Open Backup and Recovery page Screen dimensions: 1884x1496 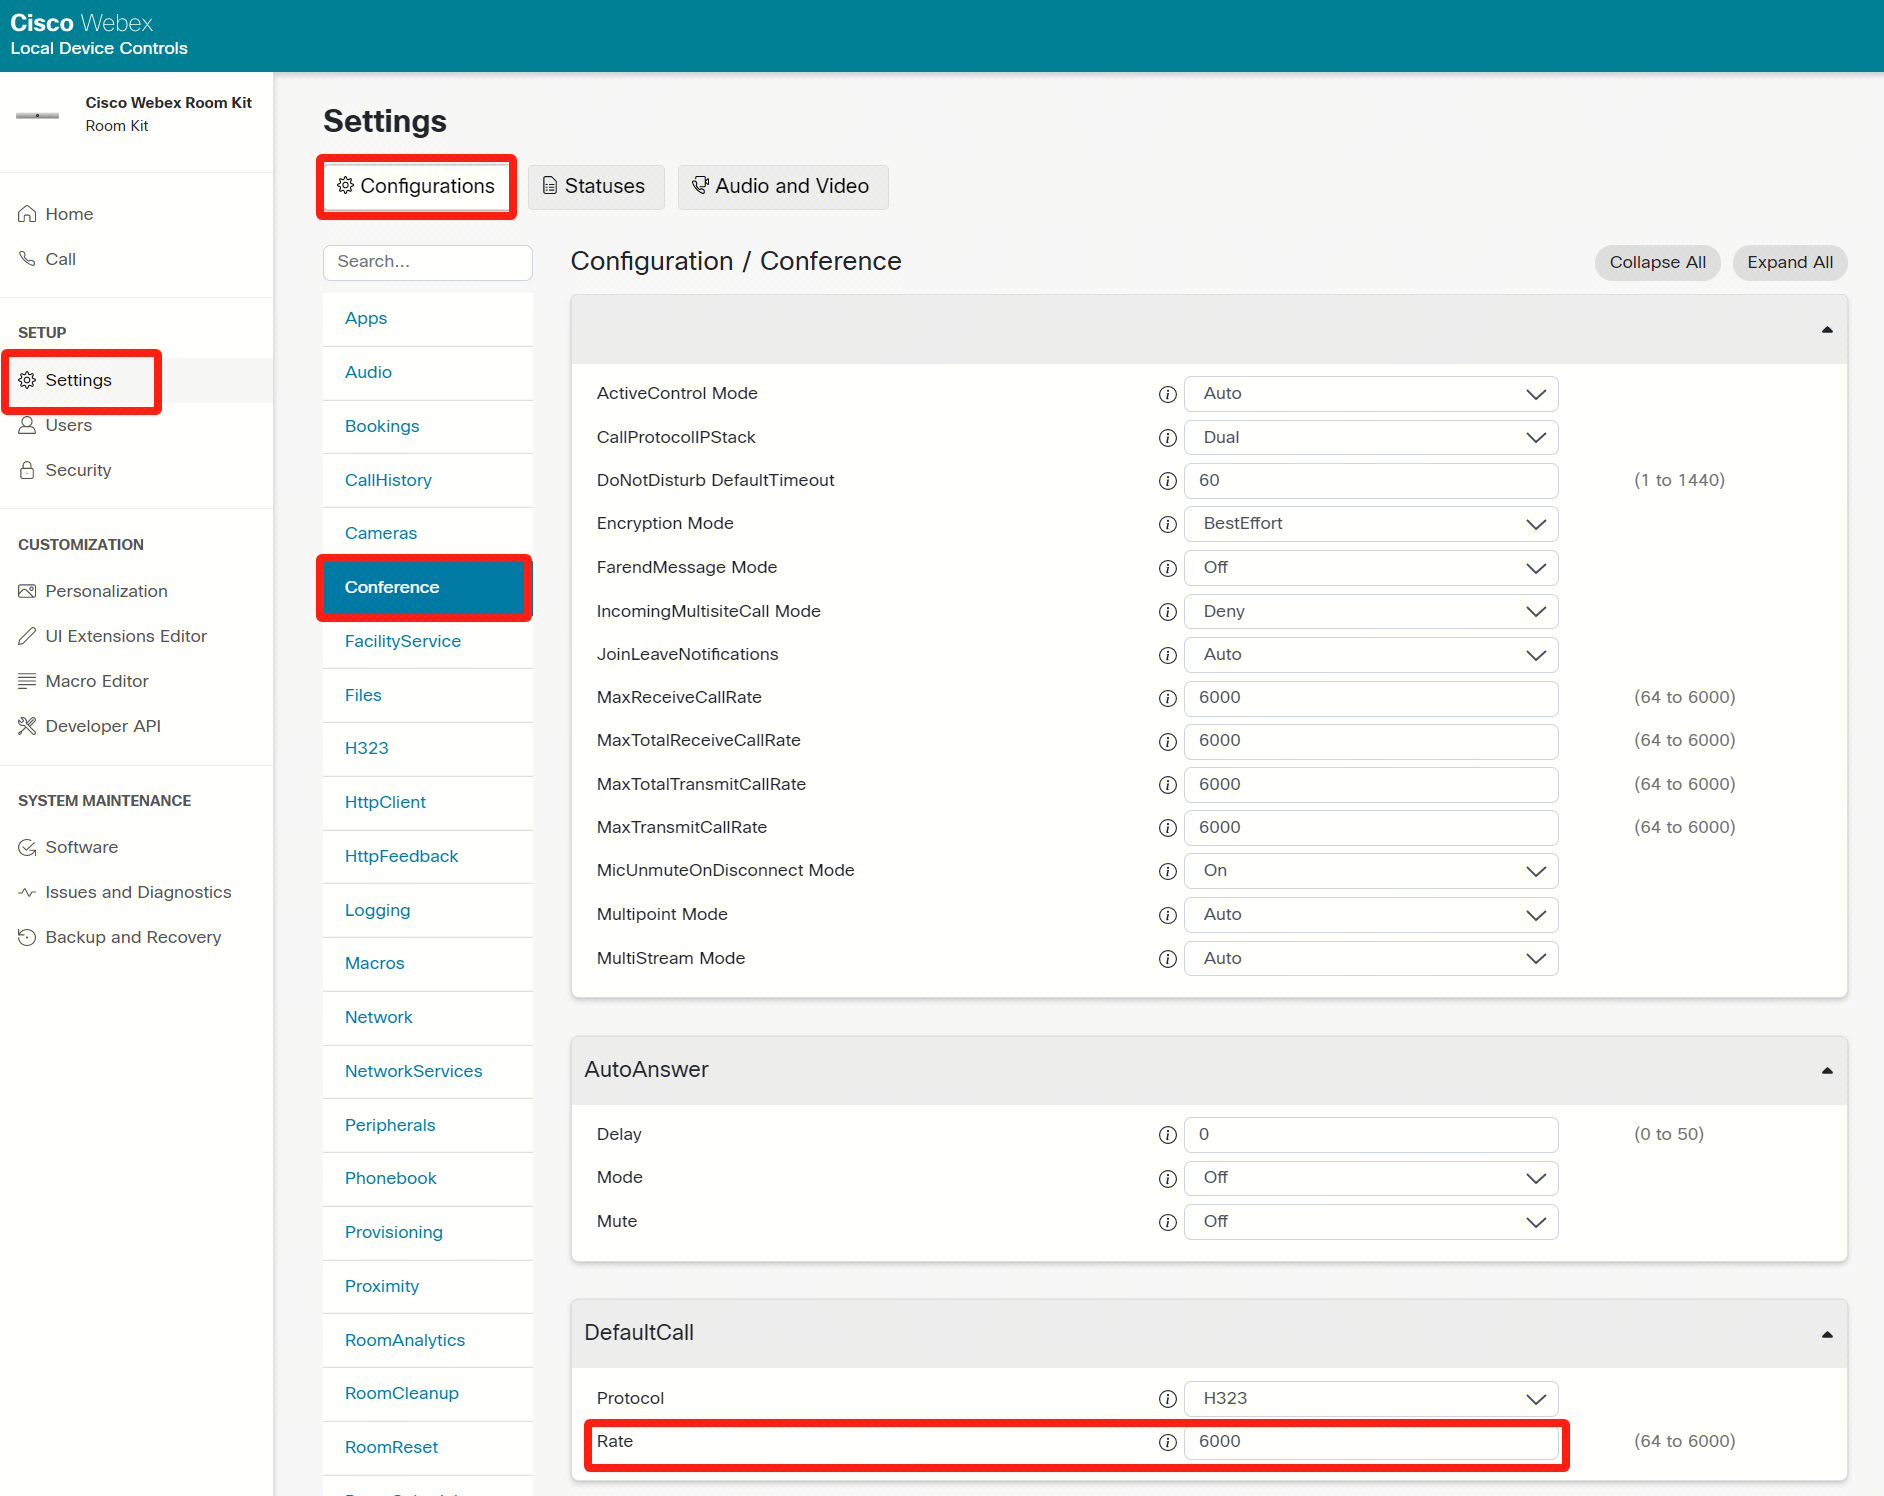[132, 937]
